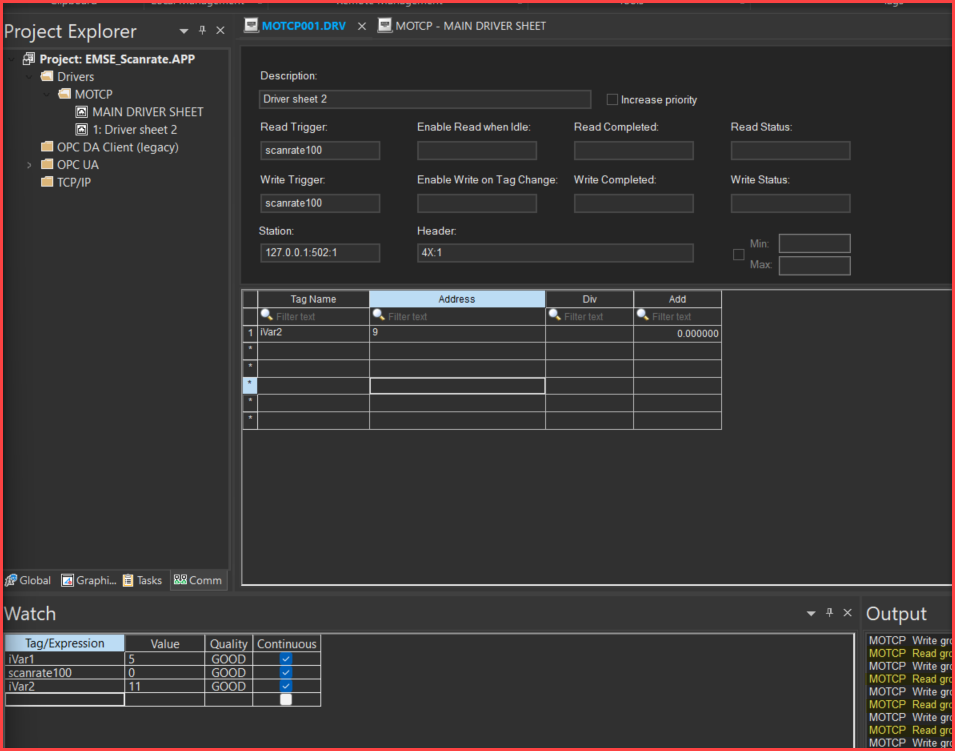The height and width of the screenshot is (751, 955).
Task: Open Watch window position dropdown
Action: pos(811,613)
